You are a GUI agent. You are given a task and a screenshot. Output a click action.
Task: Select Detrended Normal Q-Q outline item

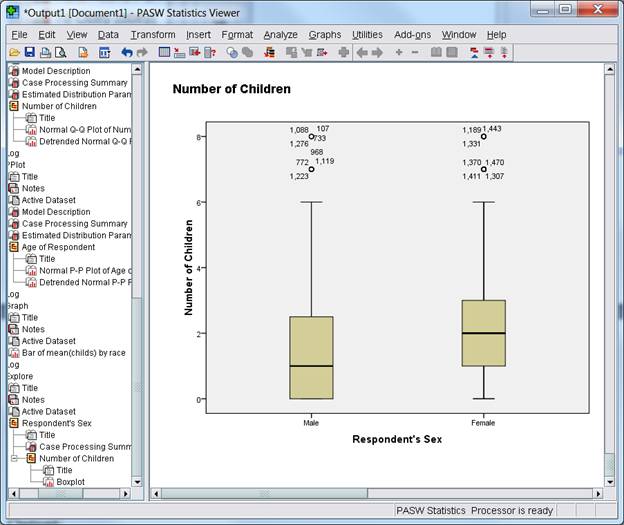[84, 141]
